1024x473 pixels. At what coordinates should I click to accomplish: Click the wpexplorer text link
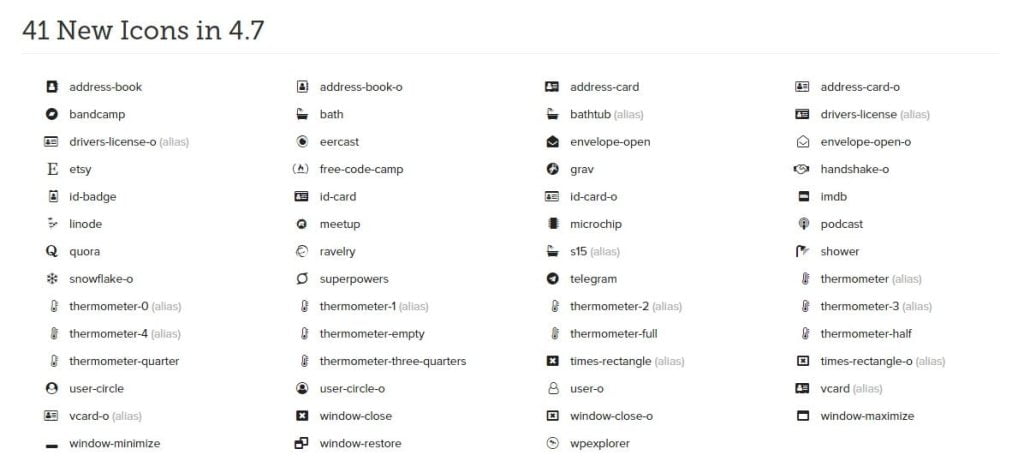600,443
